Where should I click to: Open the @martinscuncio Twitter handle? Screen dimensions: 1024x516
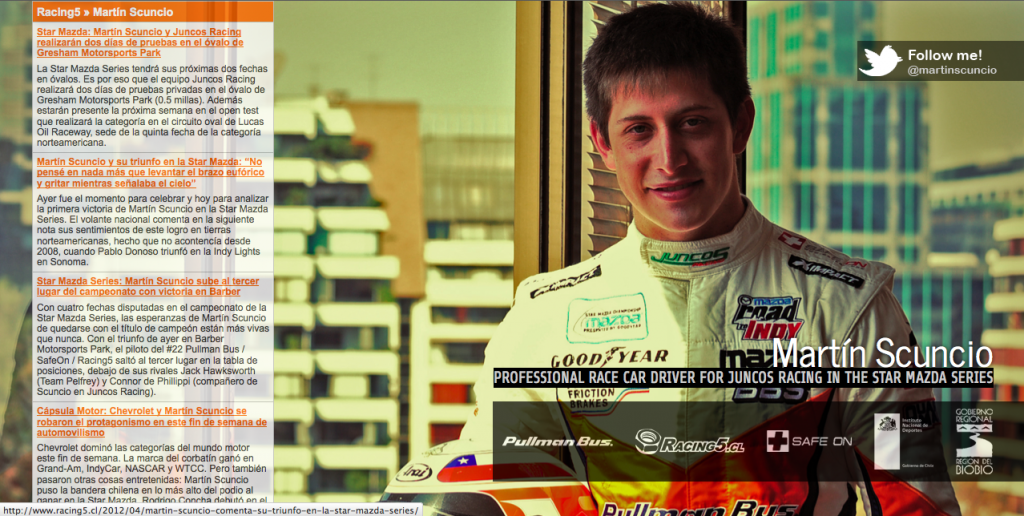point(952,71)
